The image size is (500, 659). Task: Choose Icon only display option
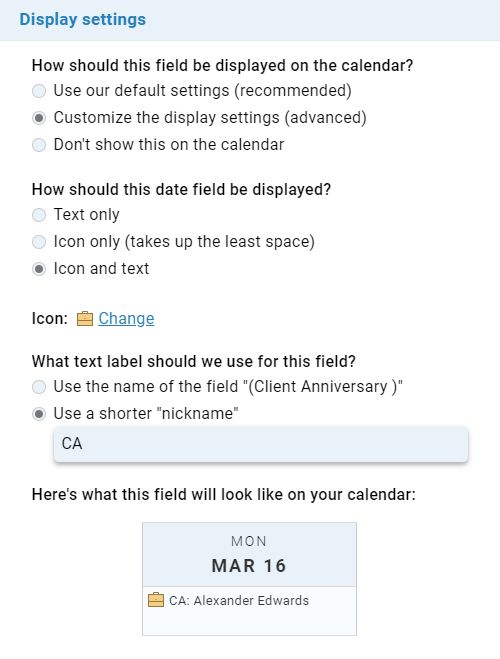[39, 242]
